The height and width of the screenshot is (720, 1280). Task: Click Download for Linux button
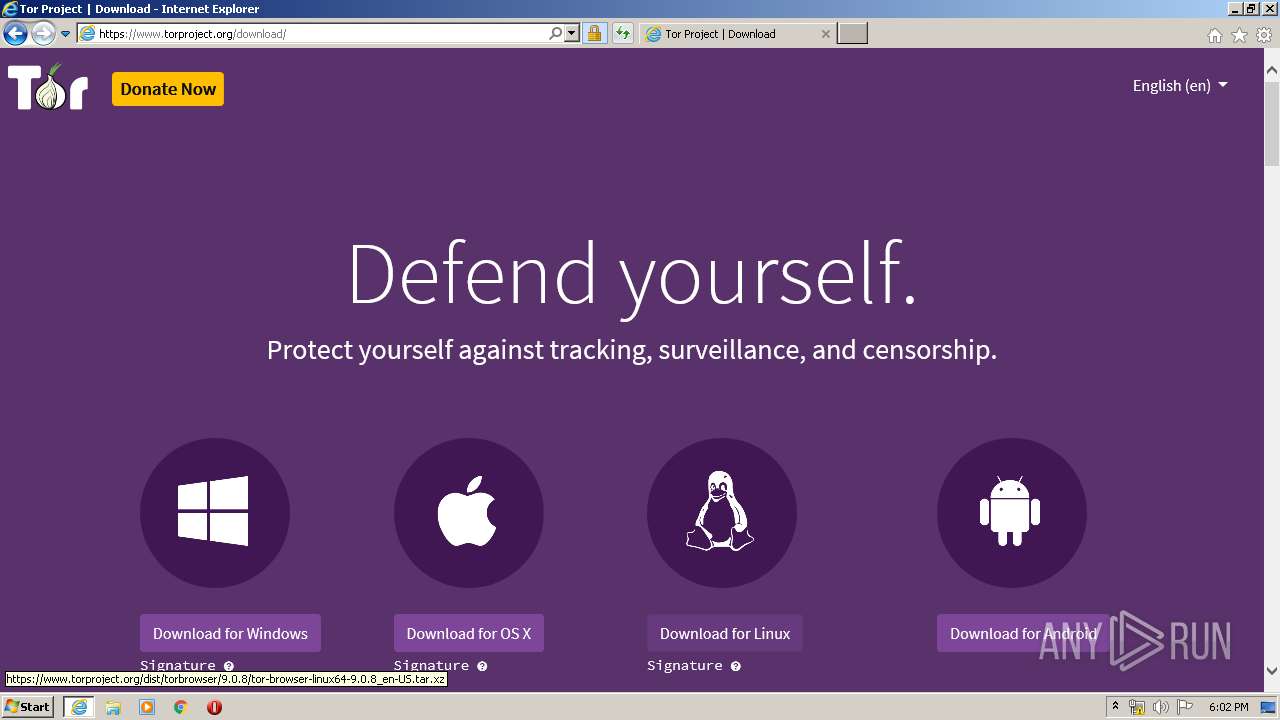pos(725,633)
